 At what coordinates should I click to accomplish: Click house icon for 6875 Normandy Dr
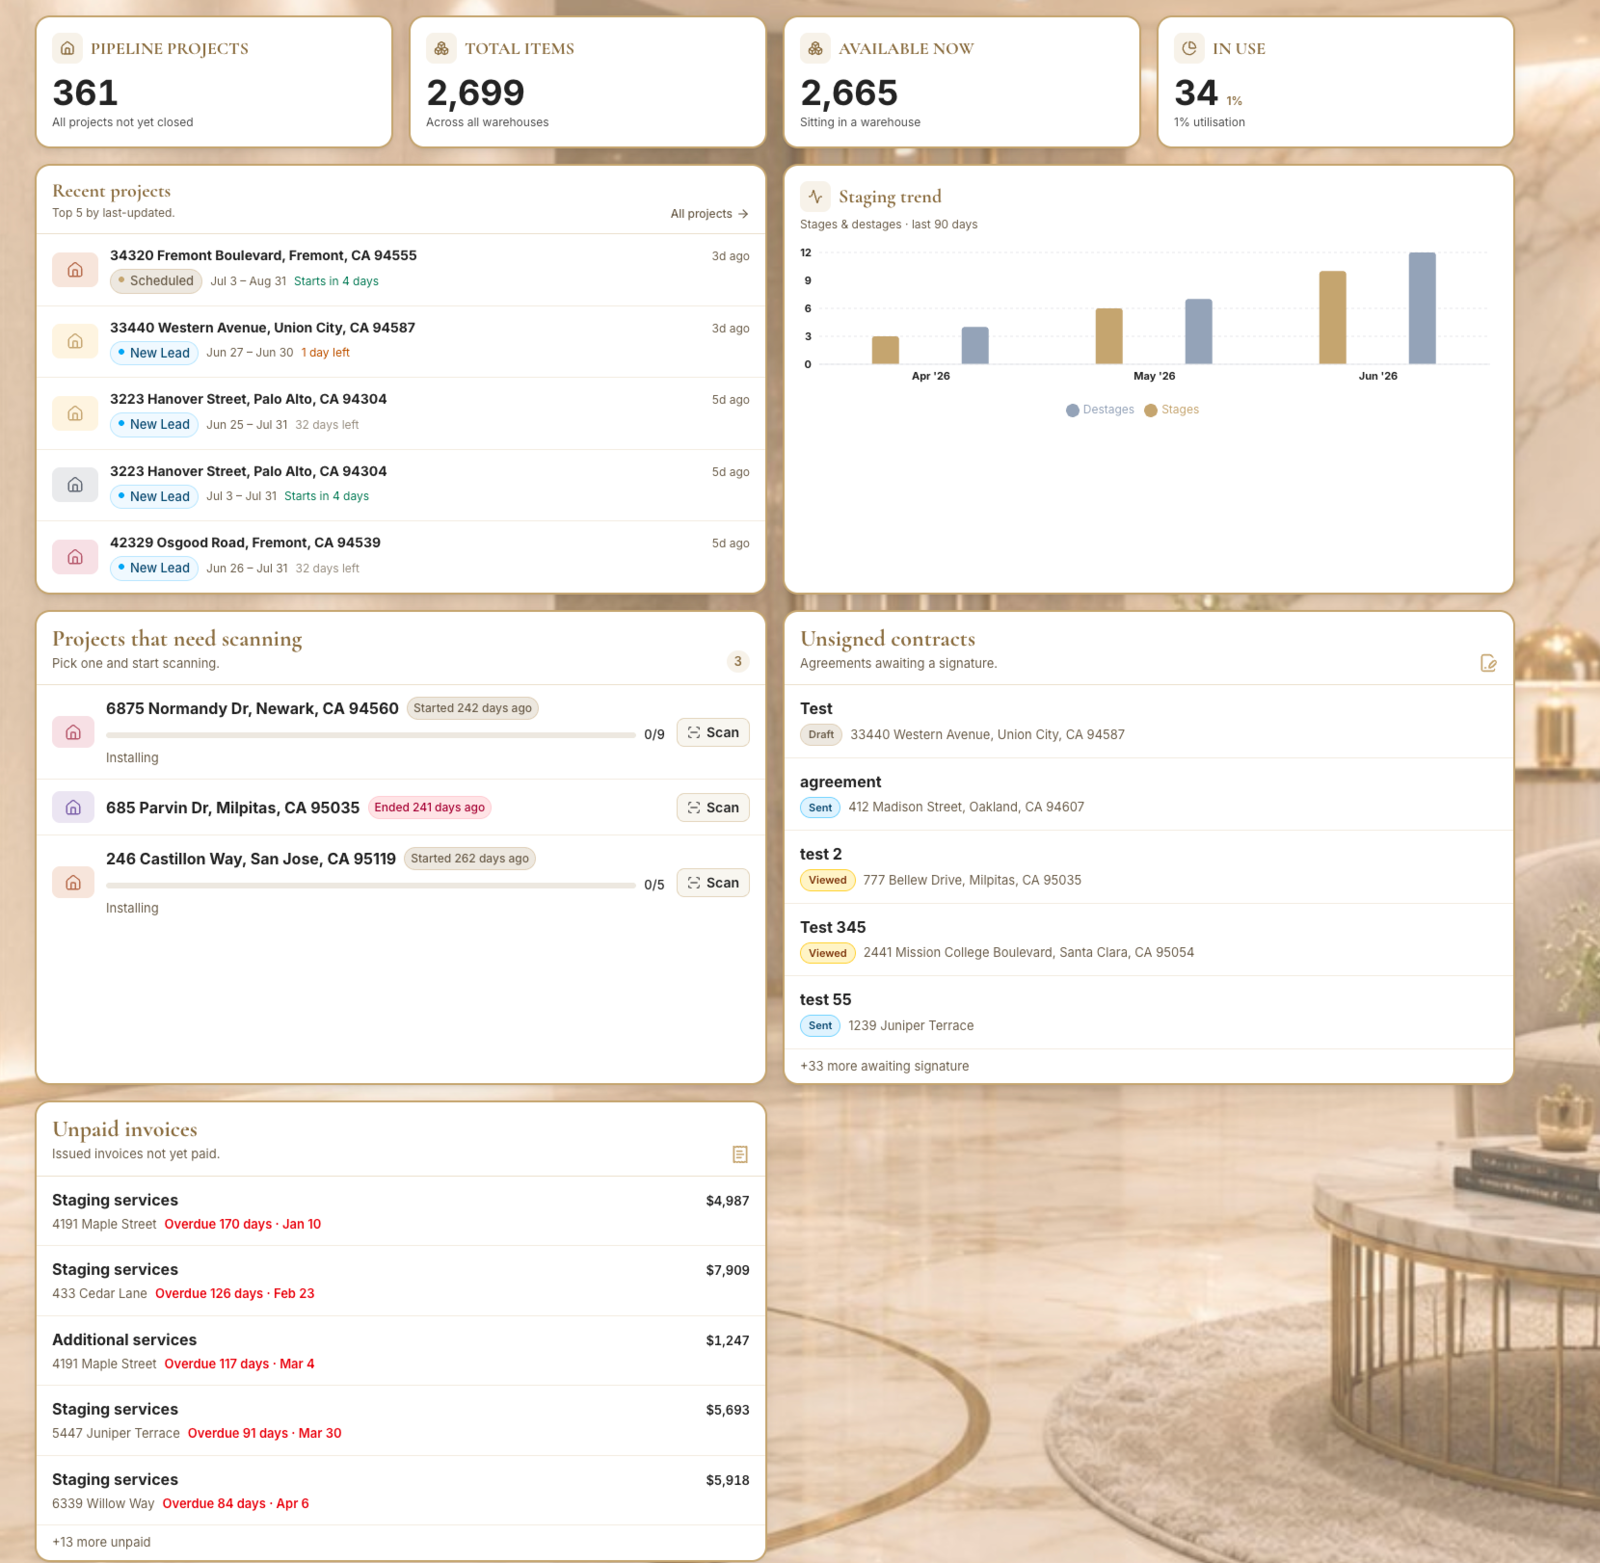click(73, 732)
